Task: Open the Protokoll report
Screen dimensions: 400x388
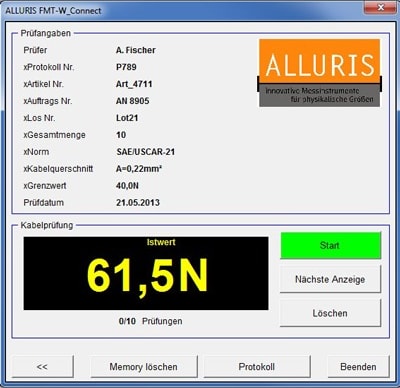Action: coord(257,367)
